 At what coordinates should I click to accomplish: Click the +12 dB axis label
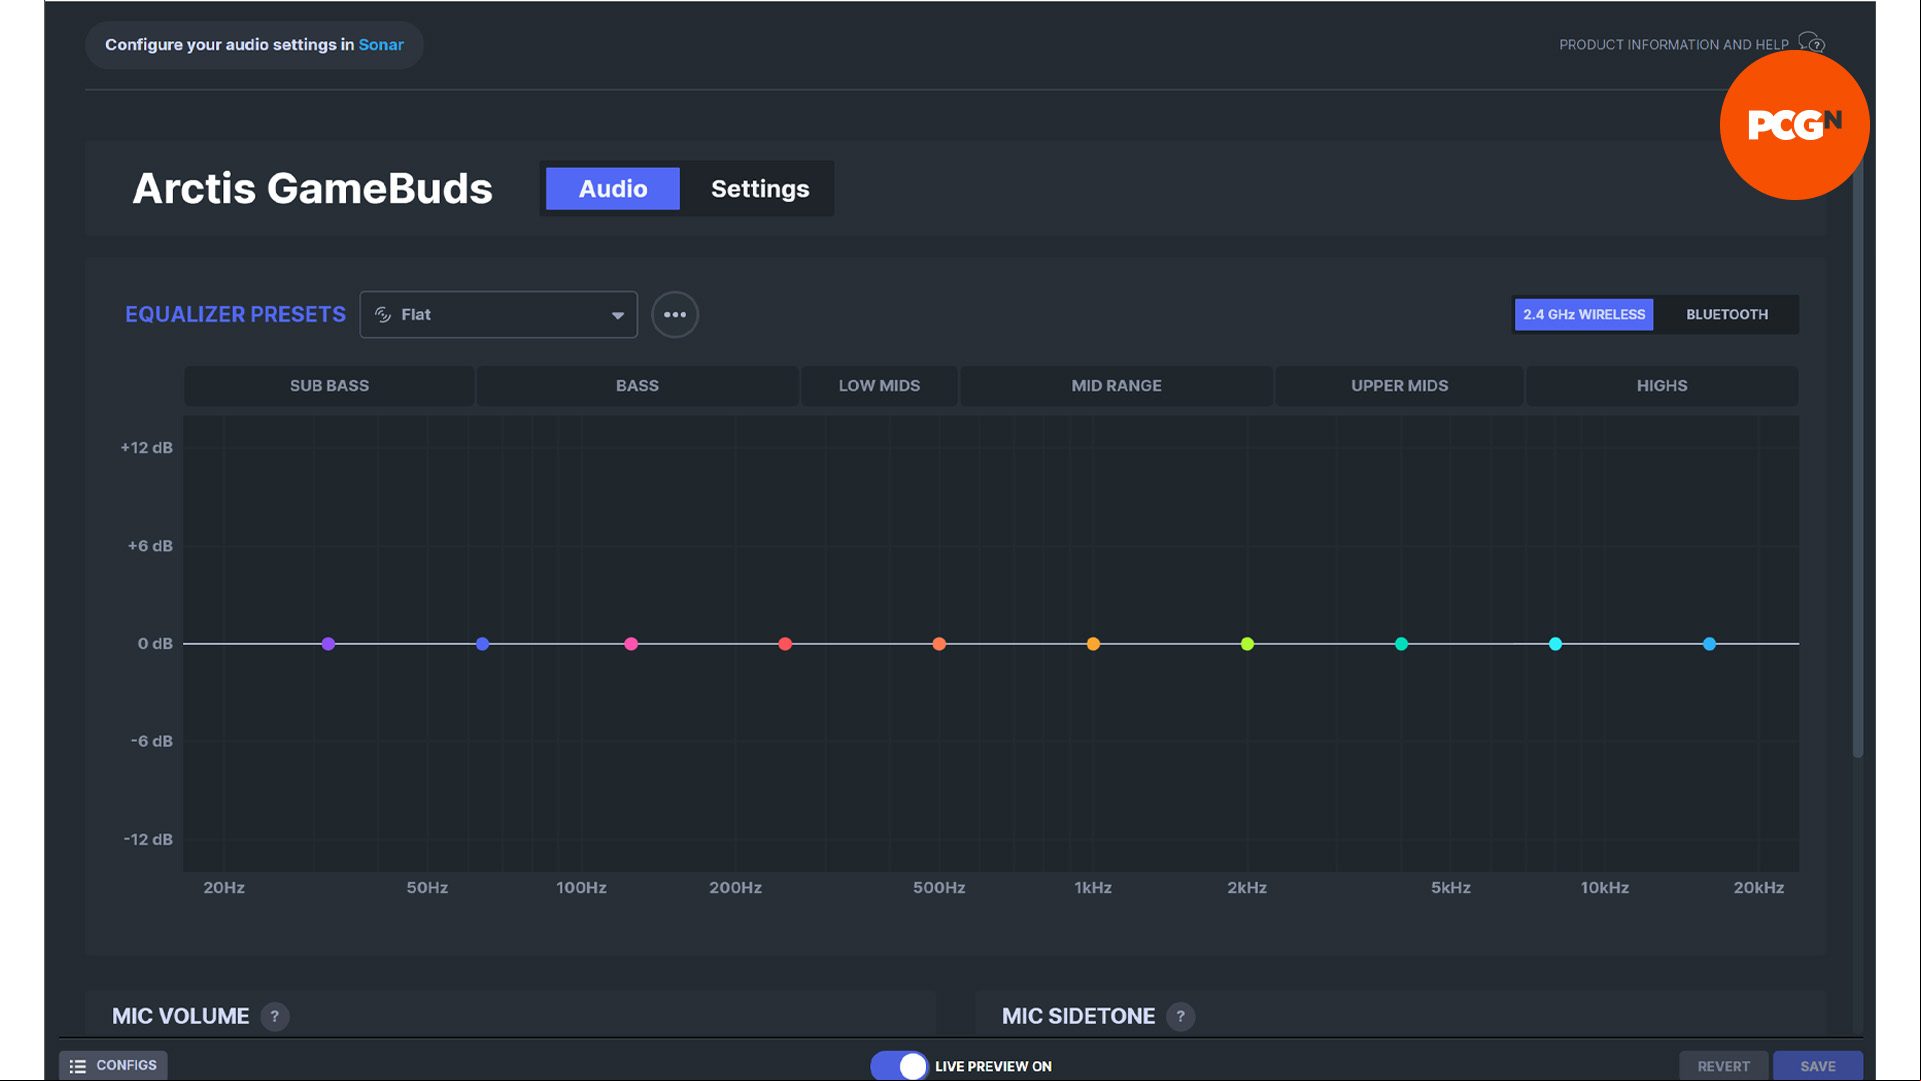(146, 448)
